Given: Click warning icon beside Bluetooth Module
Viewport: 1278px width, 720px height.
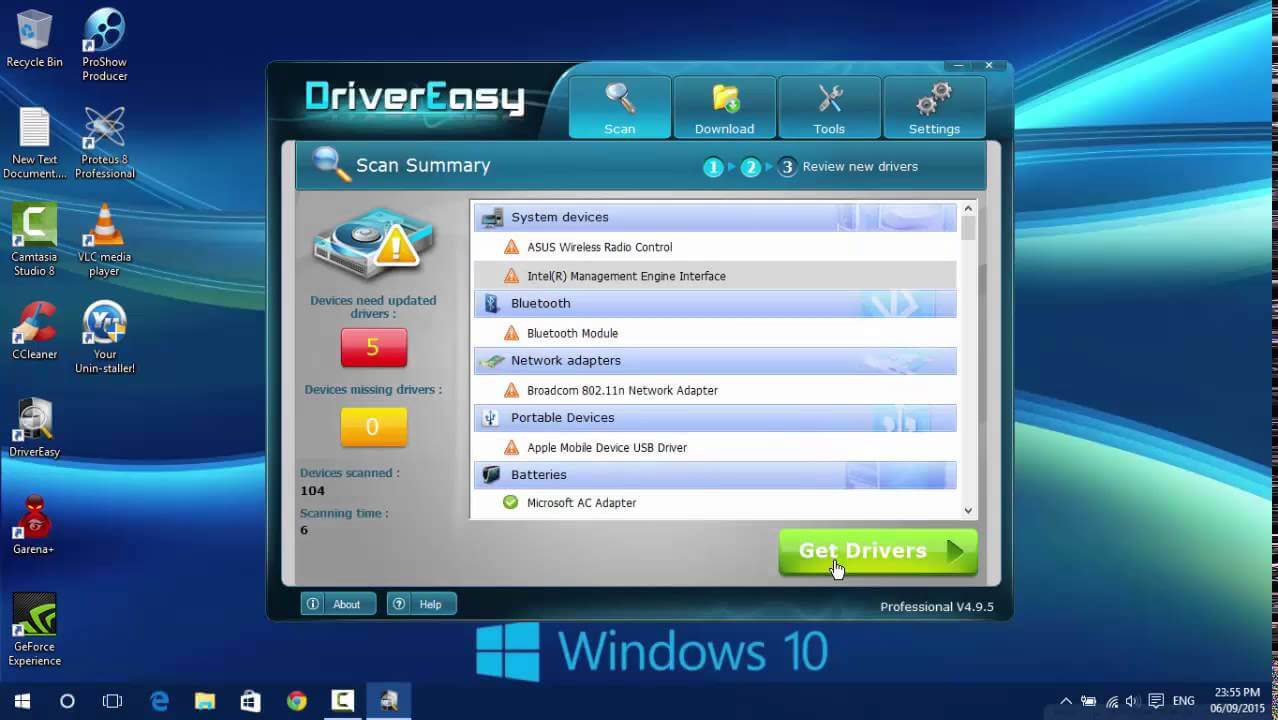Looking at the screenshot, I should [511, 333].
